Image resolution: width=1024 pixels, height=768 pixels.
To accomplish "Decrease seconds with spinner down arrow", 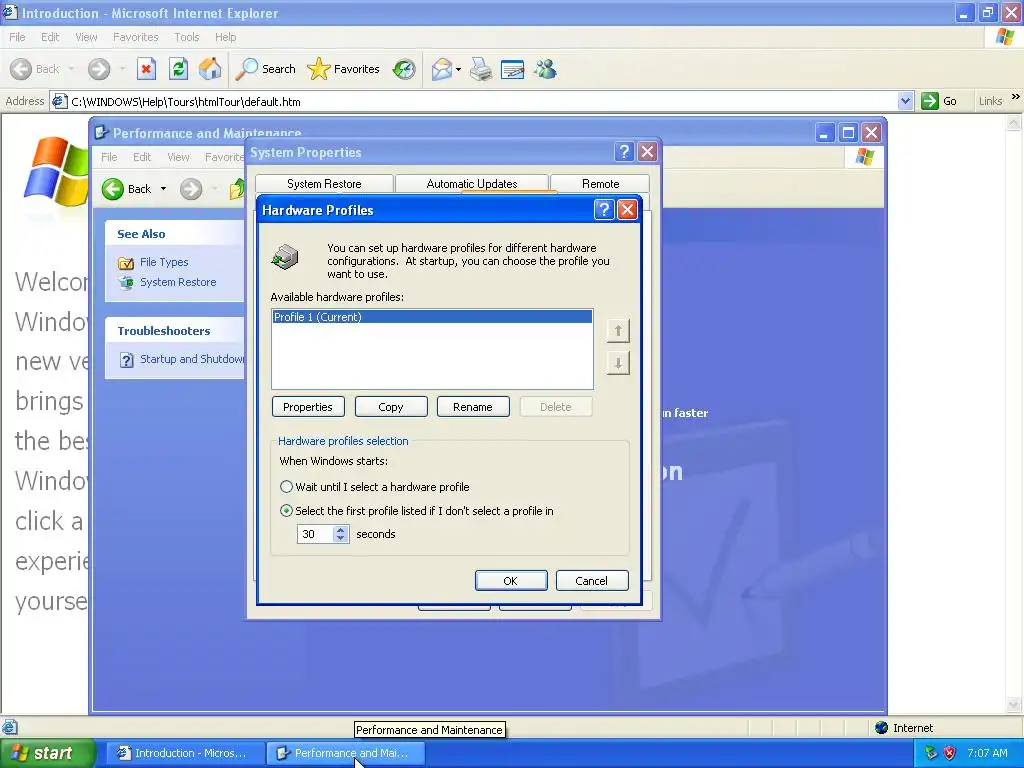I will (x=340, y=538).
